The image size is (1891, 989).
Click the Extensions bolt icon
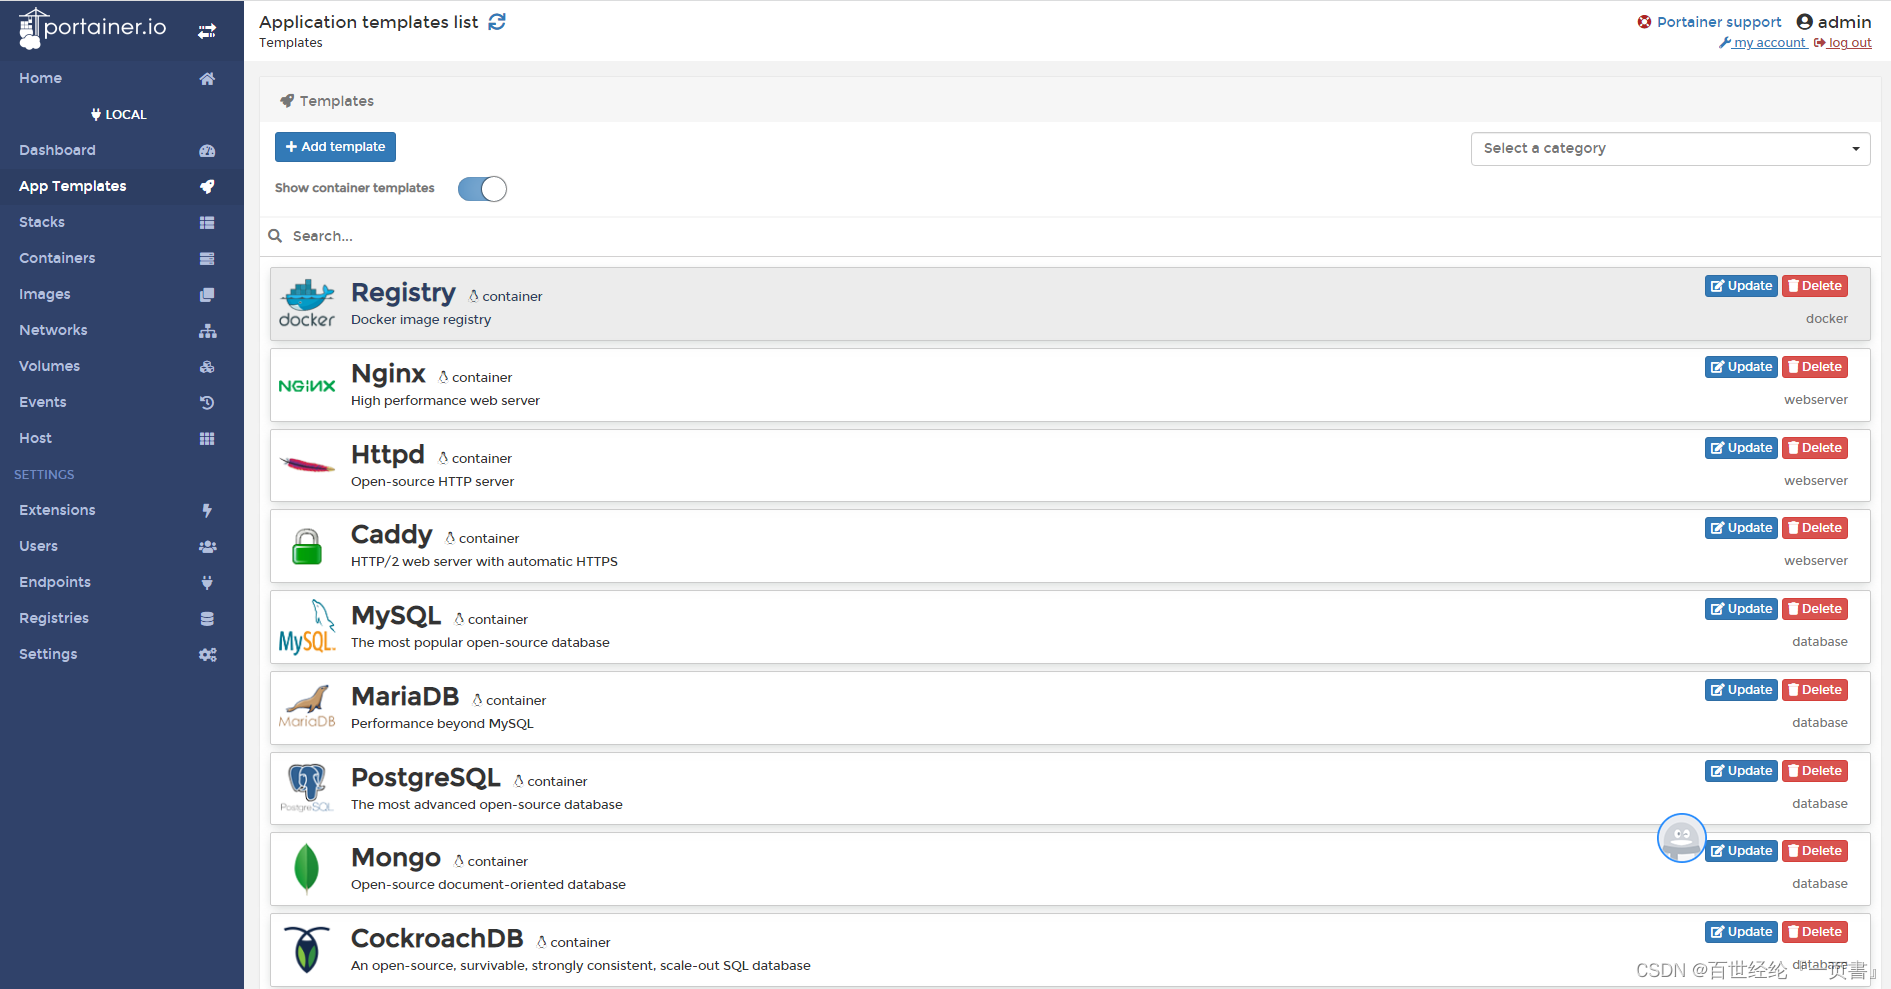(x=207, y=511)
